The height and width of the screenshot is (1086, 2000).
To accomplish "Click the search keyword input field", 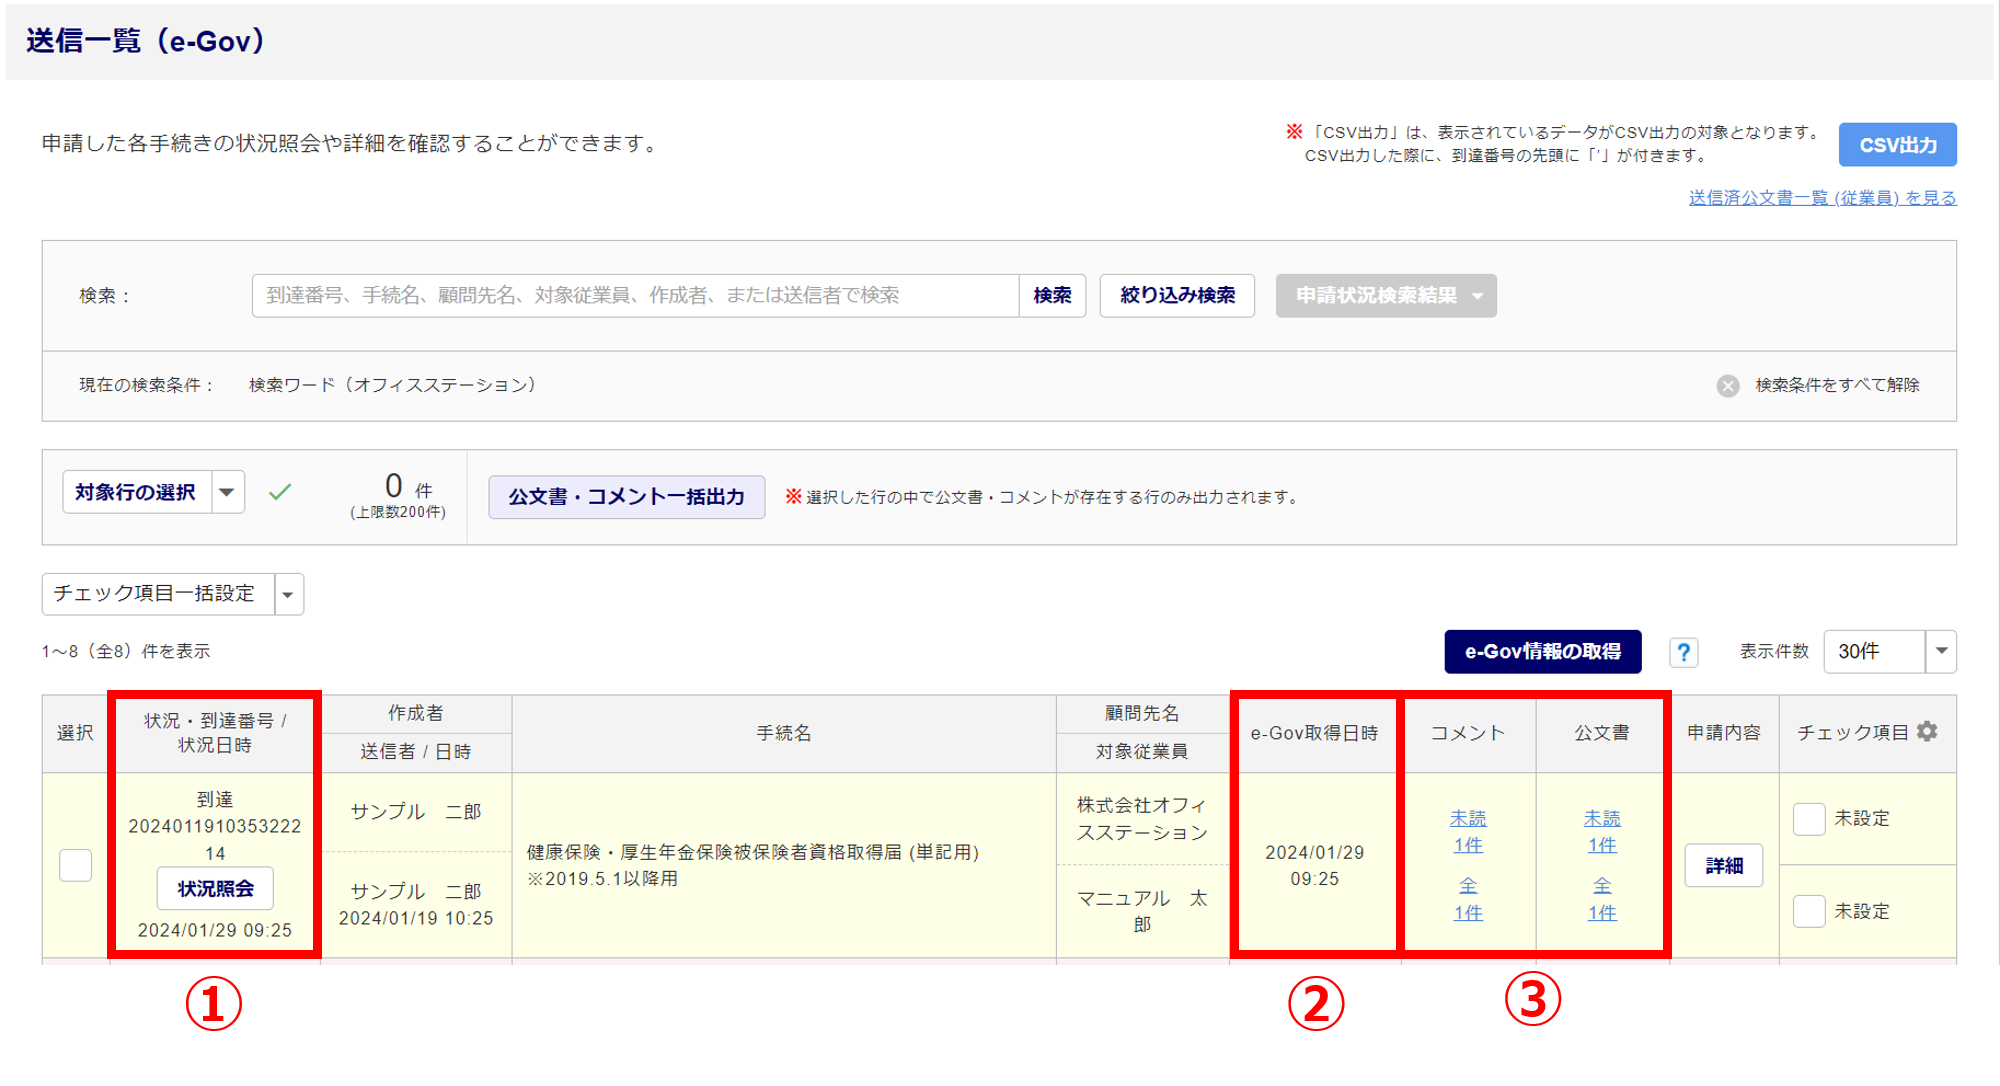I will [x=635, y=296].
